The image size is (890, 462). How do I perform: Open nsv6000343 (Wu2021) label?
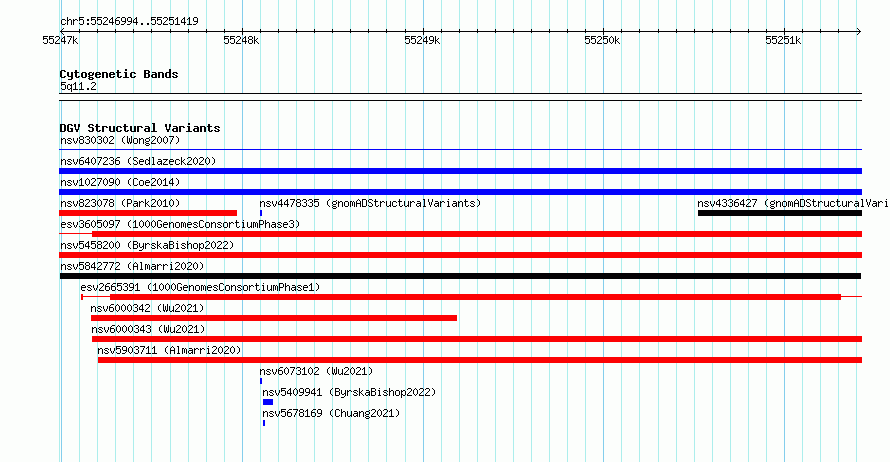tap(148, 329)
